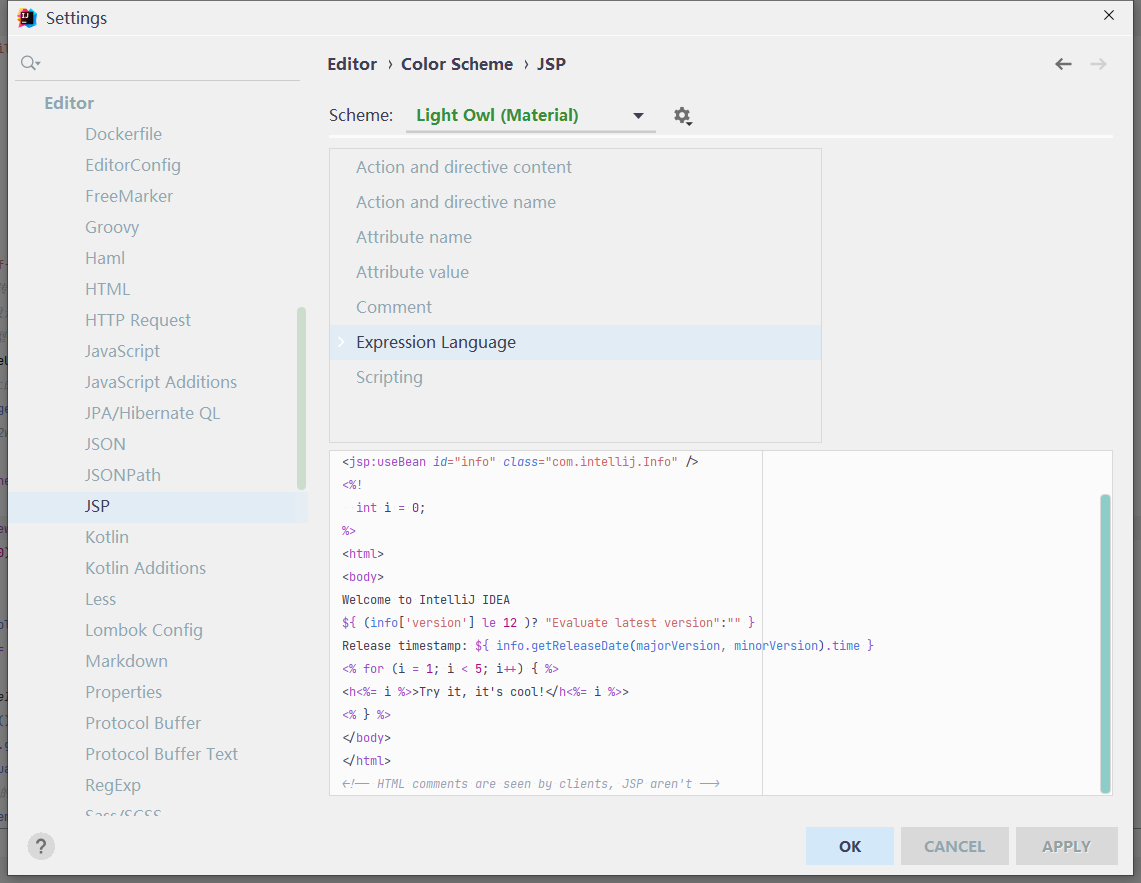Image resolution: width=1141 pixels, height=883 pixels.
Task: Select FreeMarker in the settings tree
Action: (129, 196)
